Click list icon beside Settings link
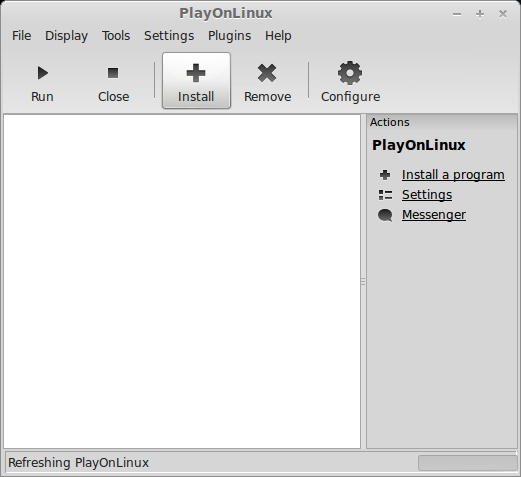521x477 pixels. coord(385,195)
